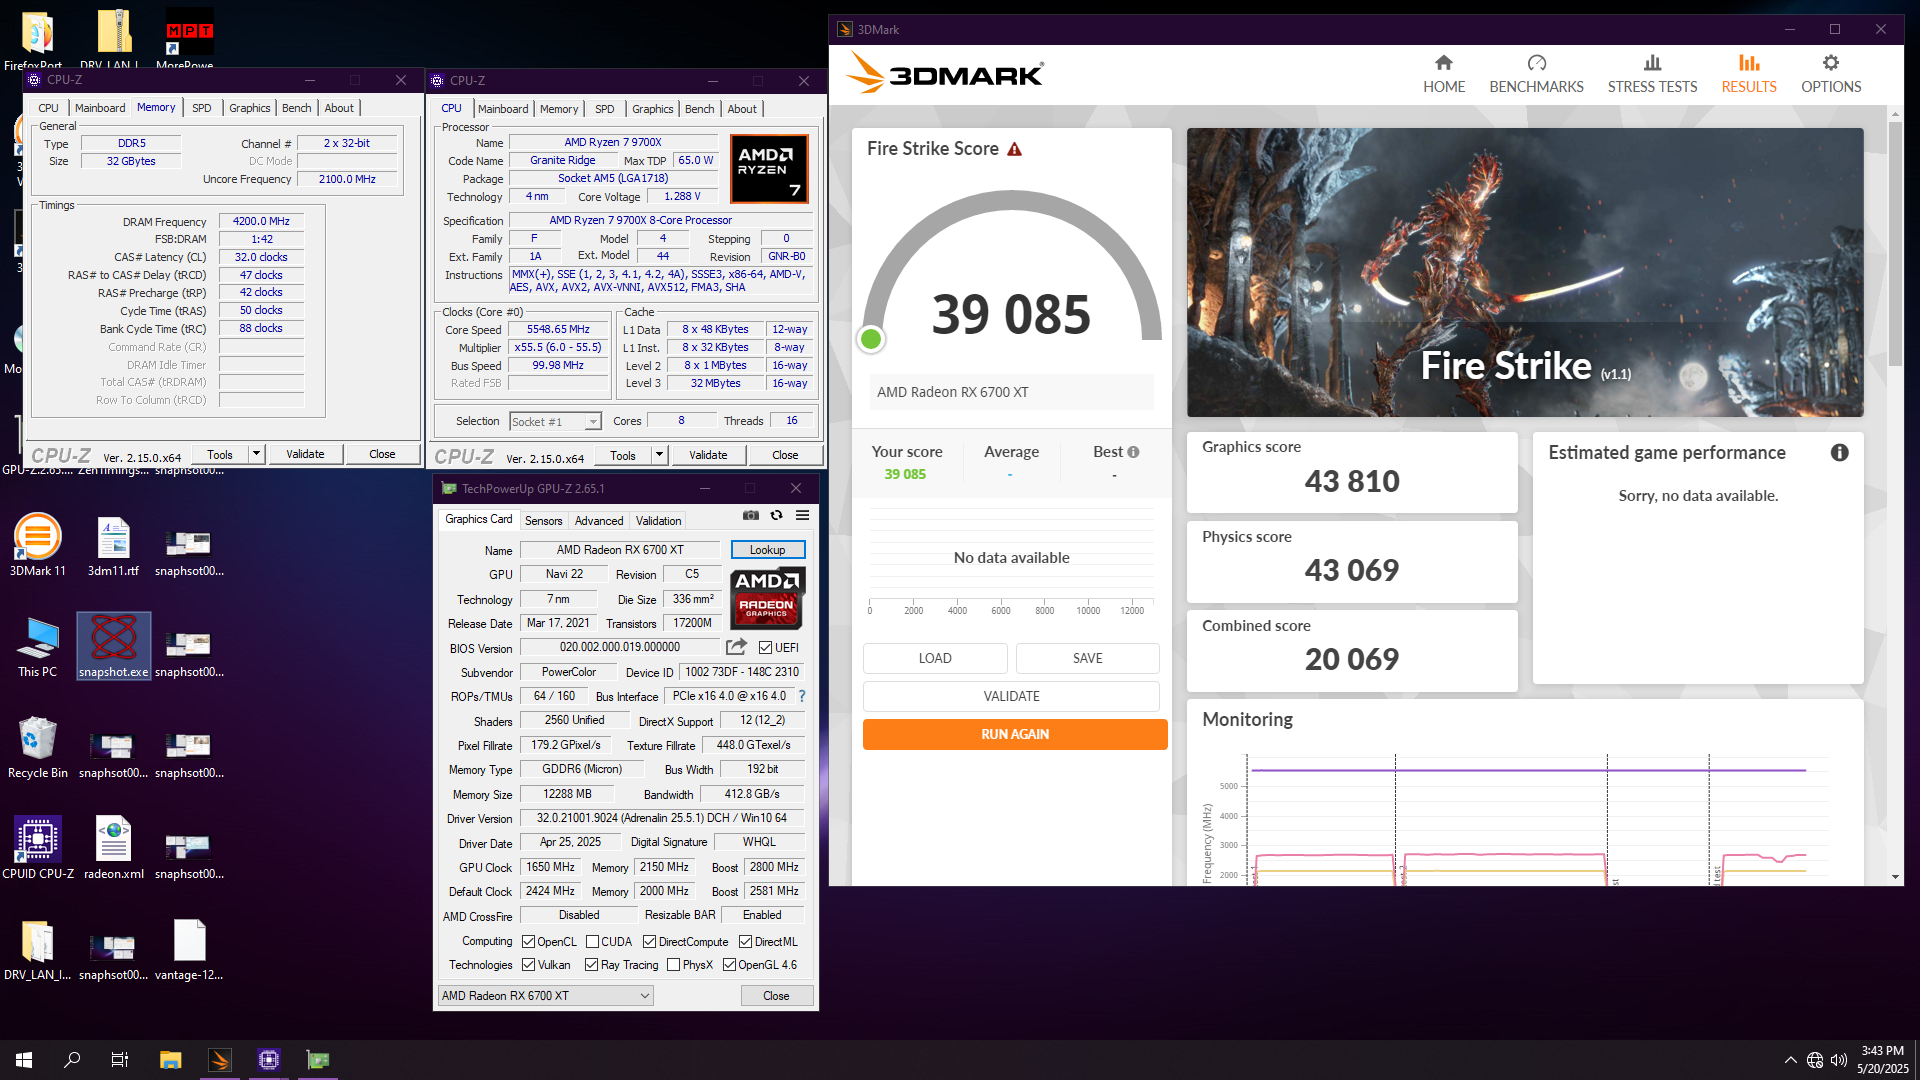
Task: Toggle UEFI checkbox in GPU-Z
Action: 765,648
